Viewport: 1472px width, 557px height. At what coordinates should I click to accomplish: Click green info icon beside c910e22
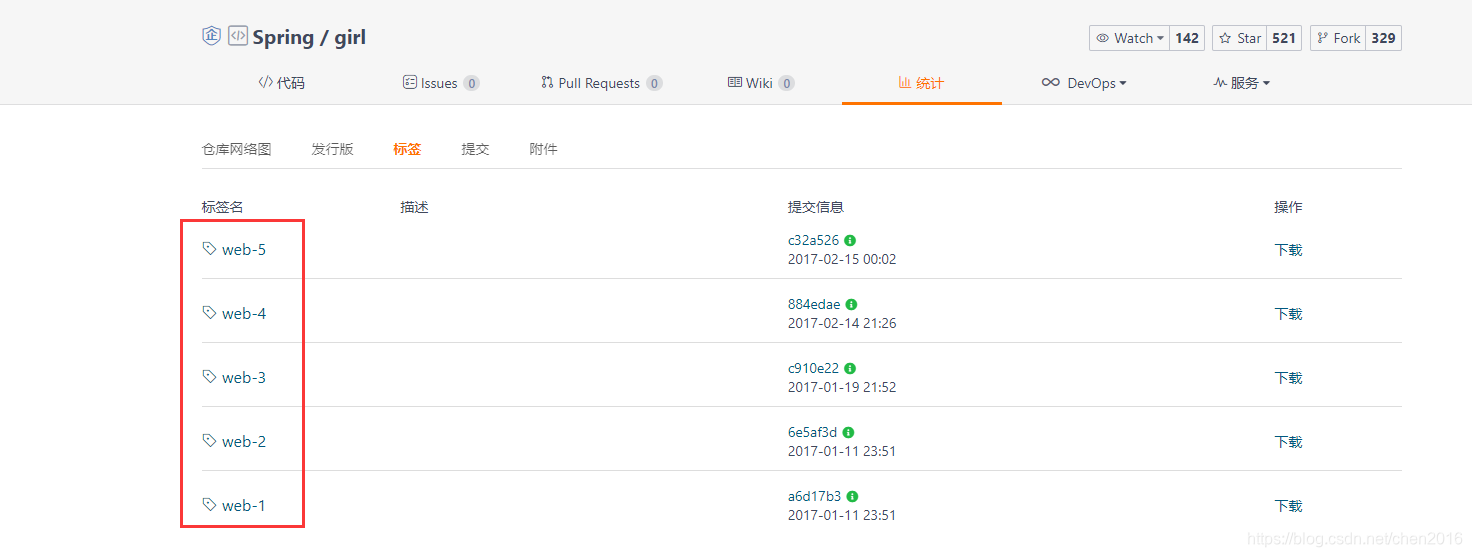(x=850, y=369)
